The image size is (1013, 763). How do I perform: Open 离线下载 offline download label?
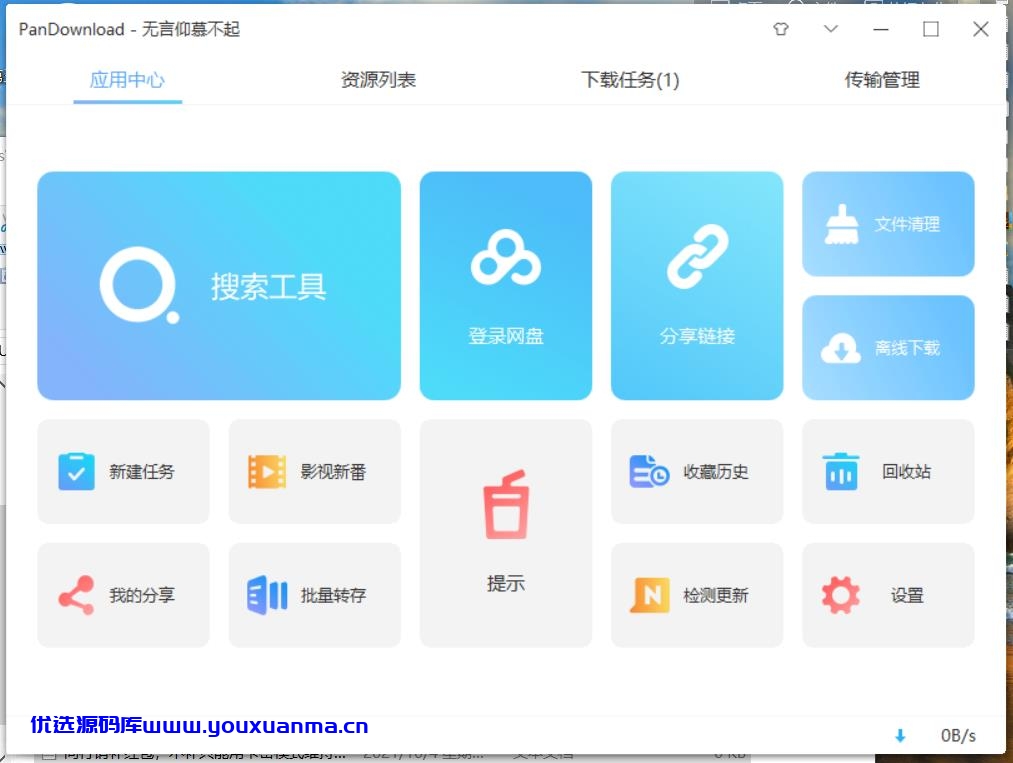pos(907,348)
